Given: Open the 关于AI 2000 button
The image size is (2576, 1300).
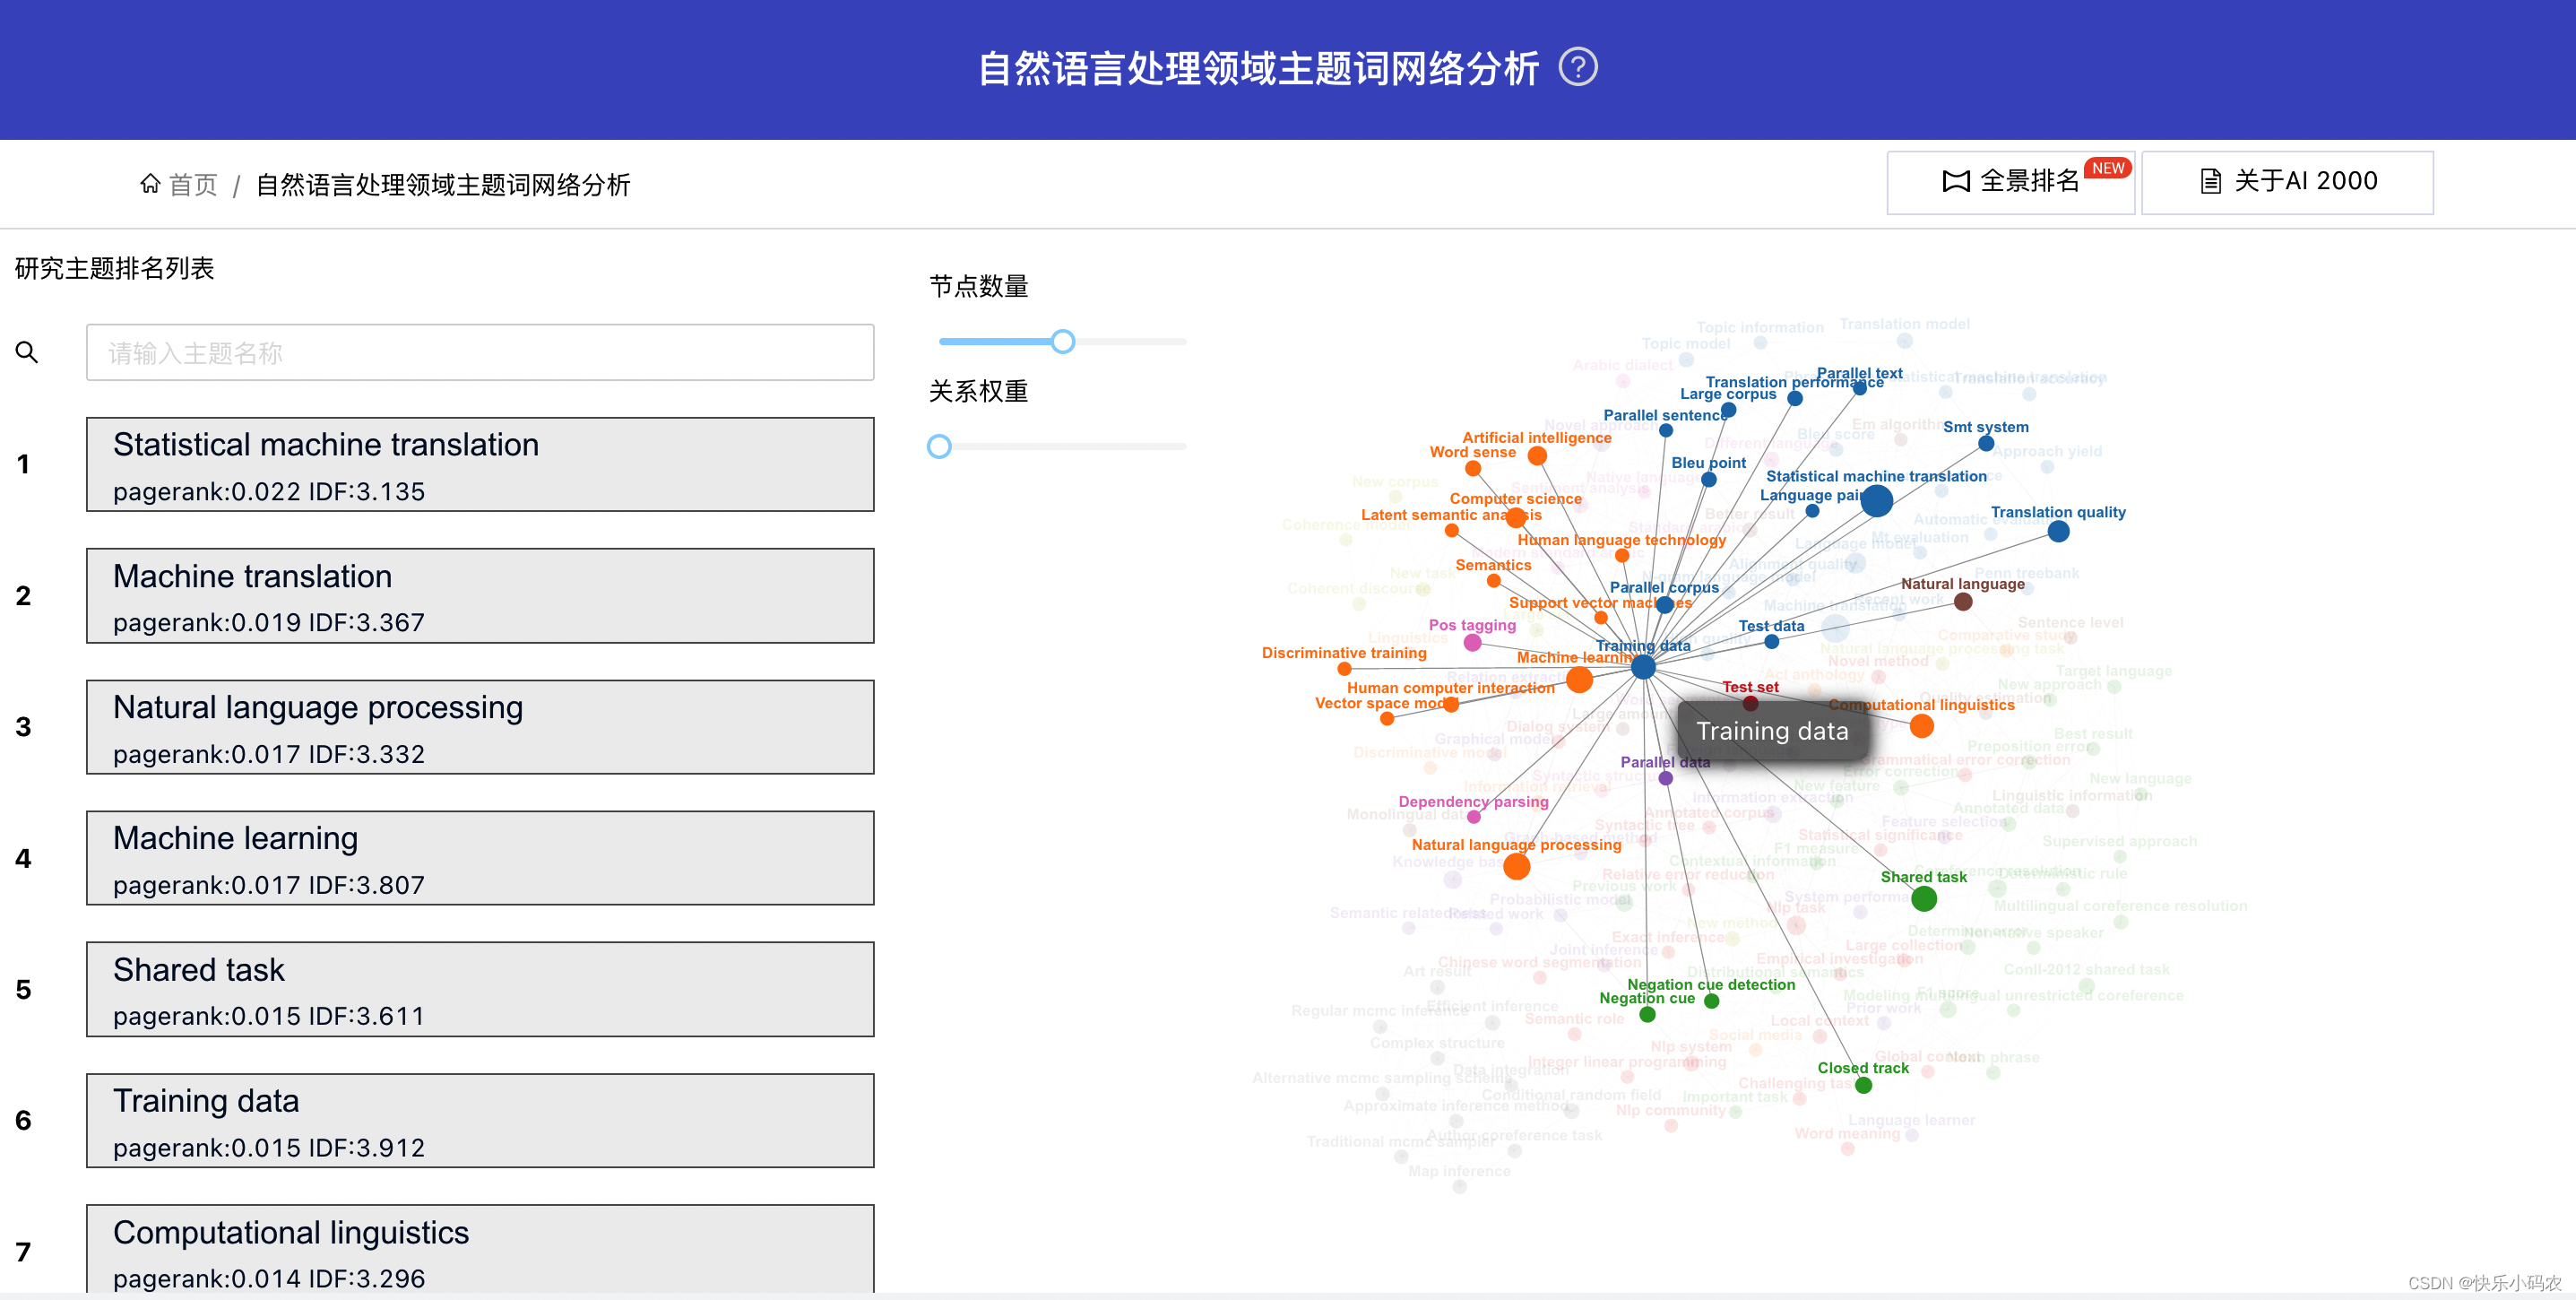Looking at the screenshot, I should [2288, 182].
